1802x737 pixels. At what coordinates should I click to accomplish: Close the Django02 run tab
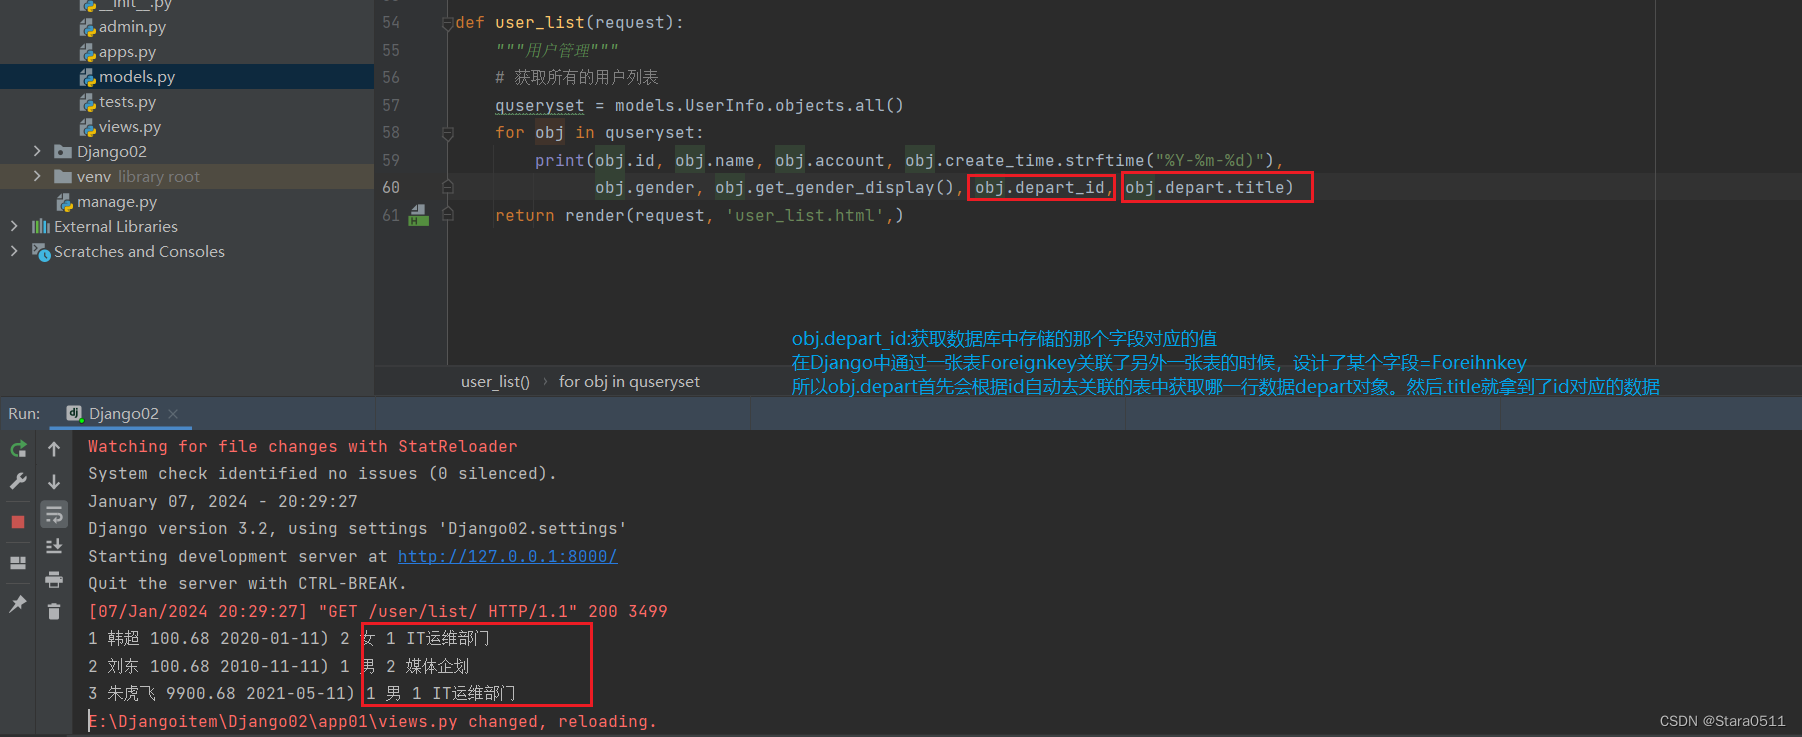173,413
